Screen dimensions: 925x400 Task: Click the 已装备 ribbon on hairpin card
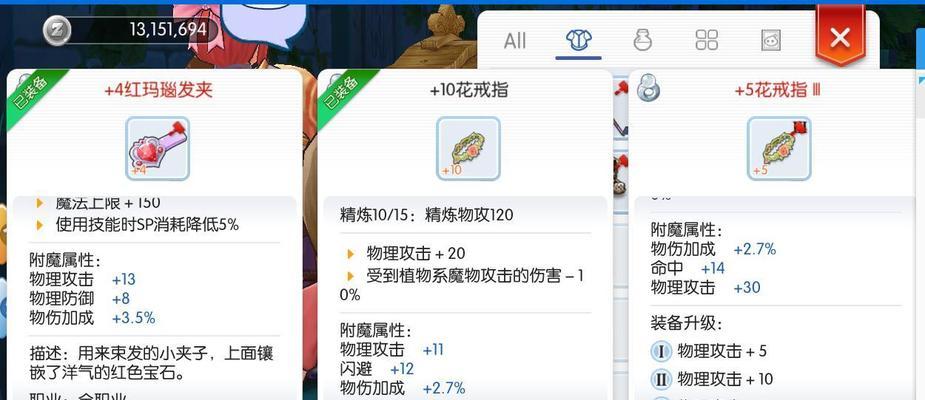34,96
